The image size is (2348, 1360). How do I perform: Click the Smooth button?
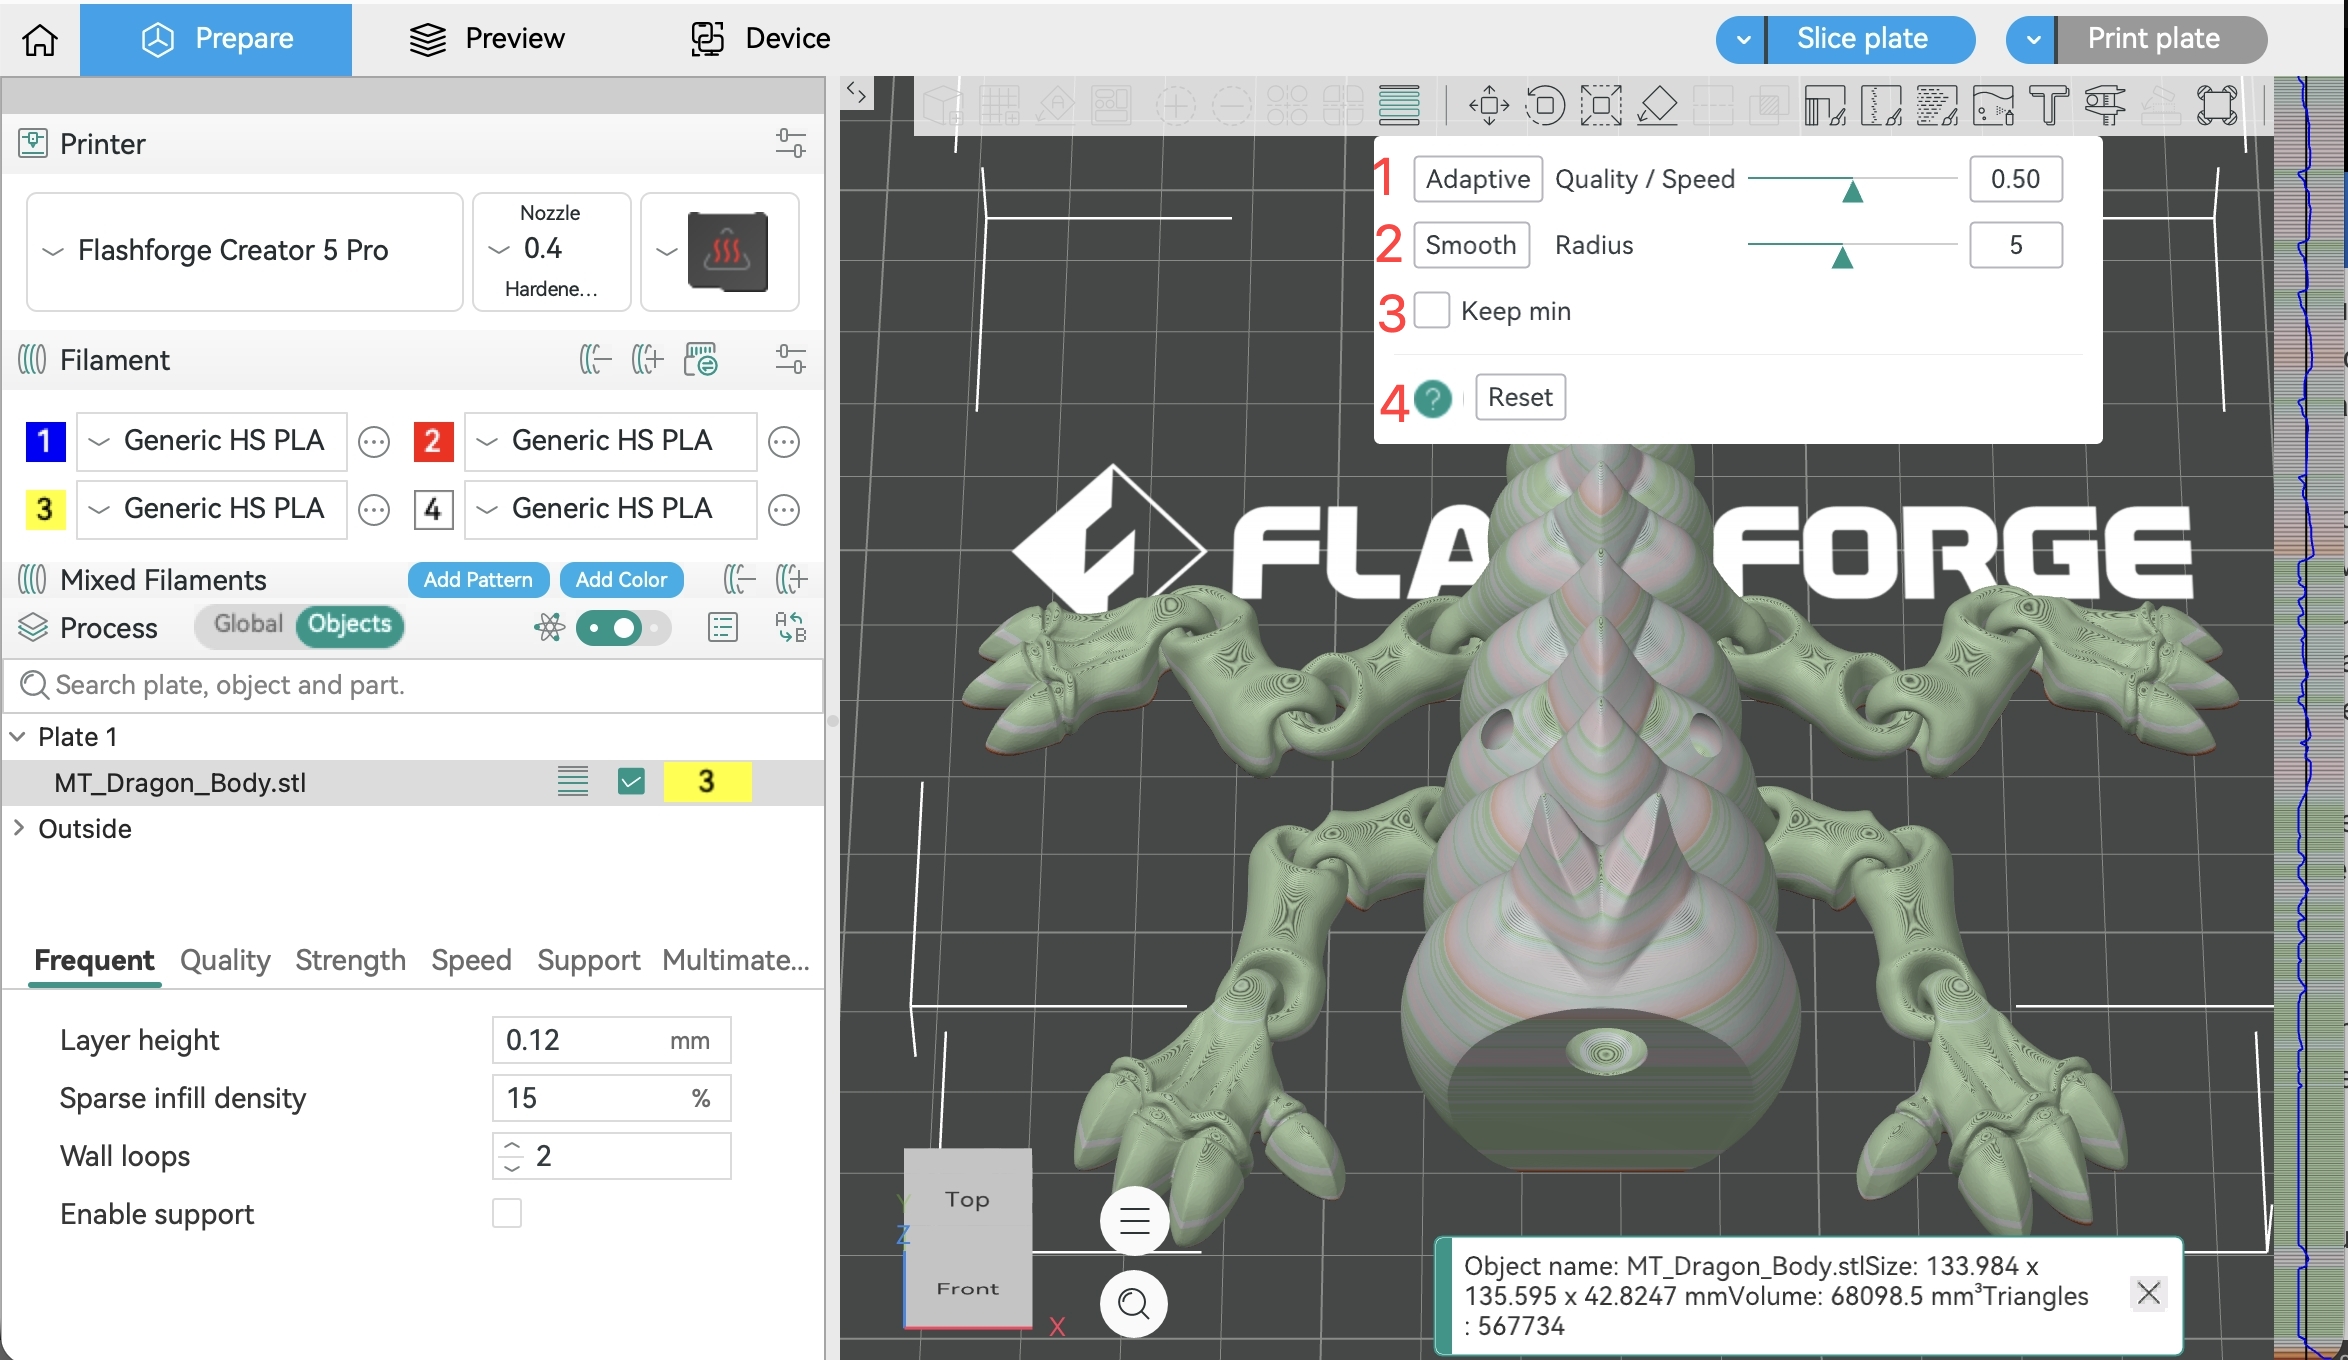[x=1471, y=245]
